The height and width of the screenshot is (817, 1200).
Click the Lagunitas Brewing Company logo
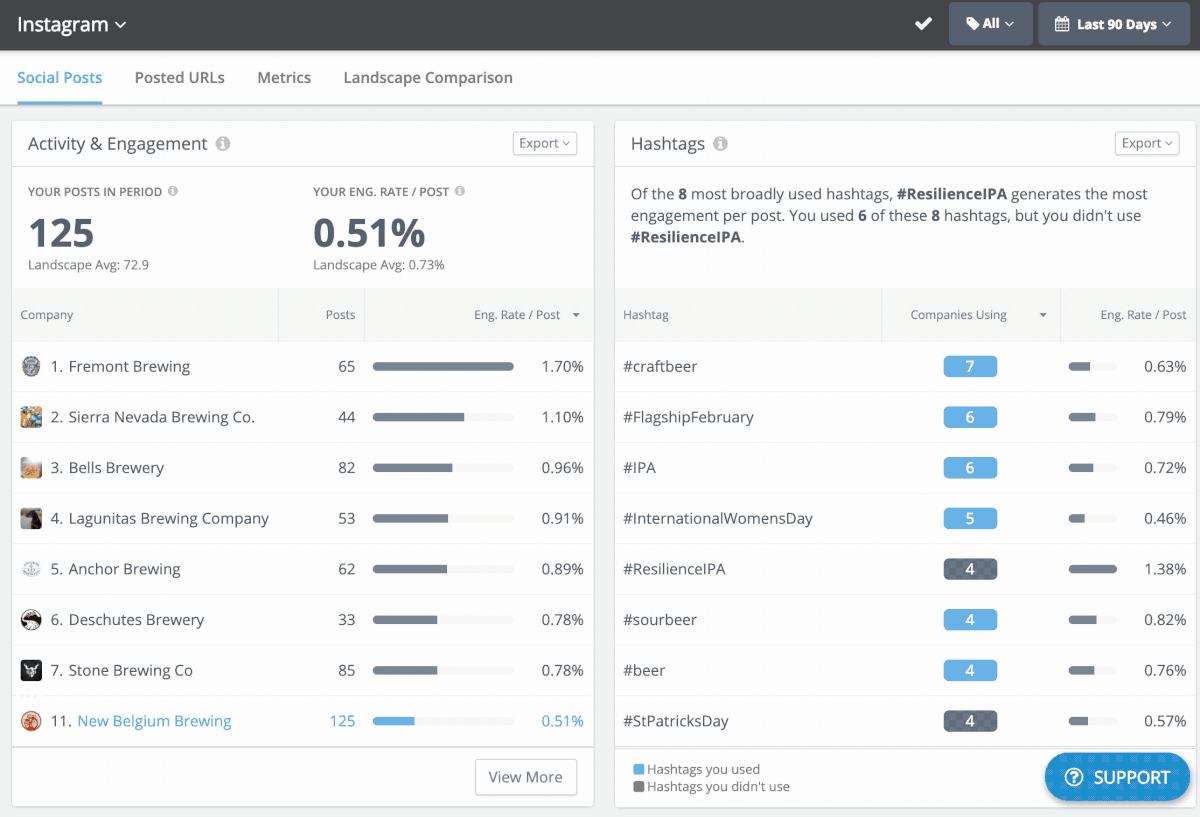coord(31,518)
